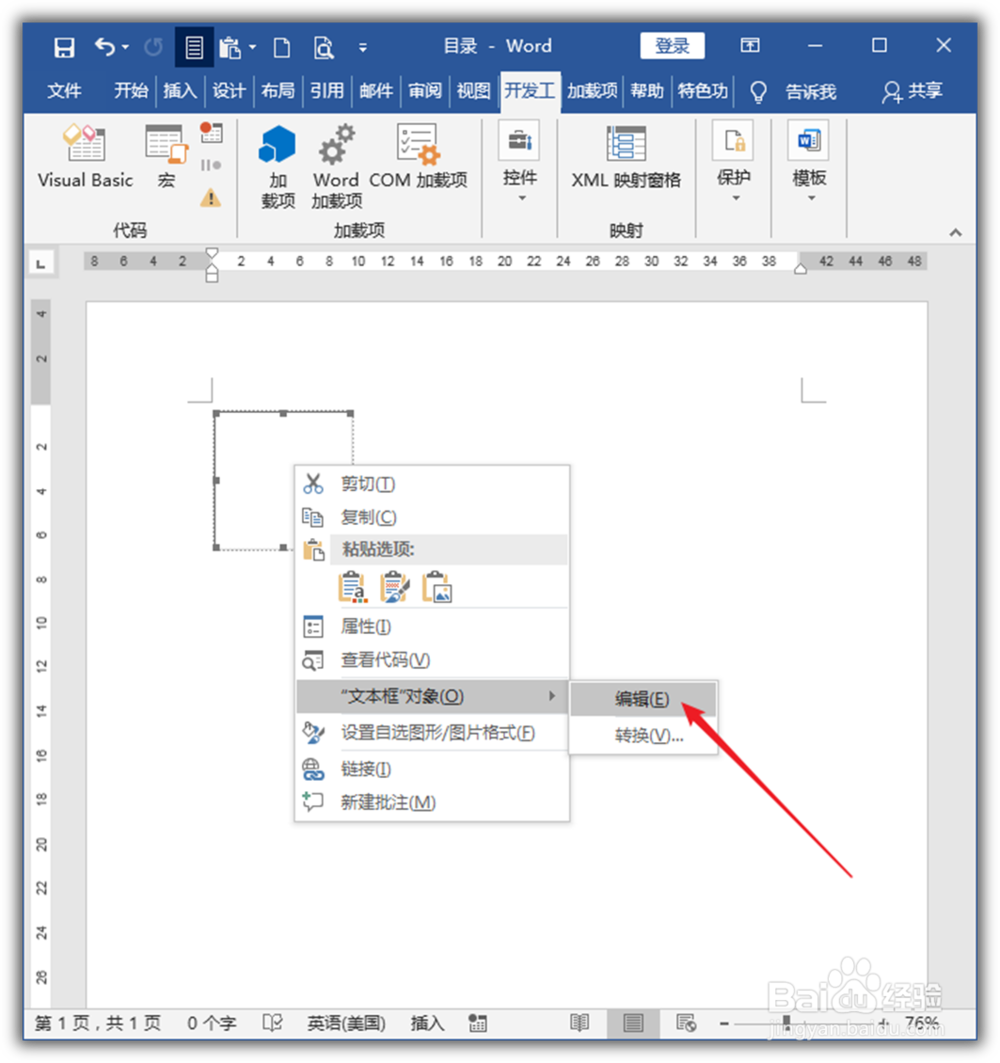1000x1063 pixels.
Task: Open the undo history dropdown arrow
Action: click(125, 47)
